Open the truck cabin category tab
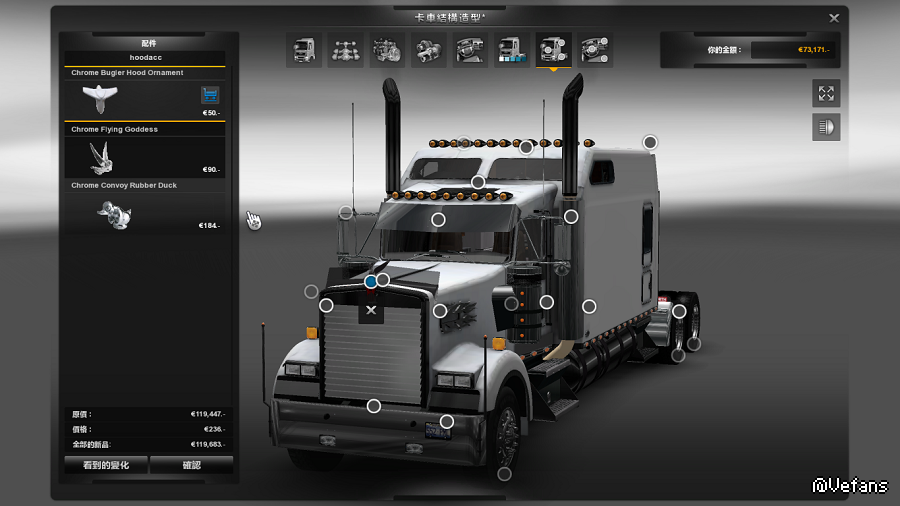 [304, 50]
